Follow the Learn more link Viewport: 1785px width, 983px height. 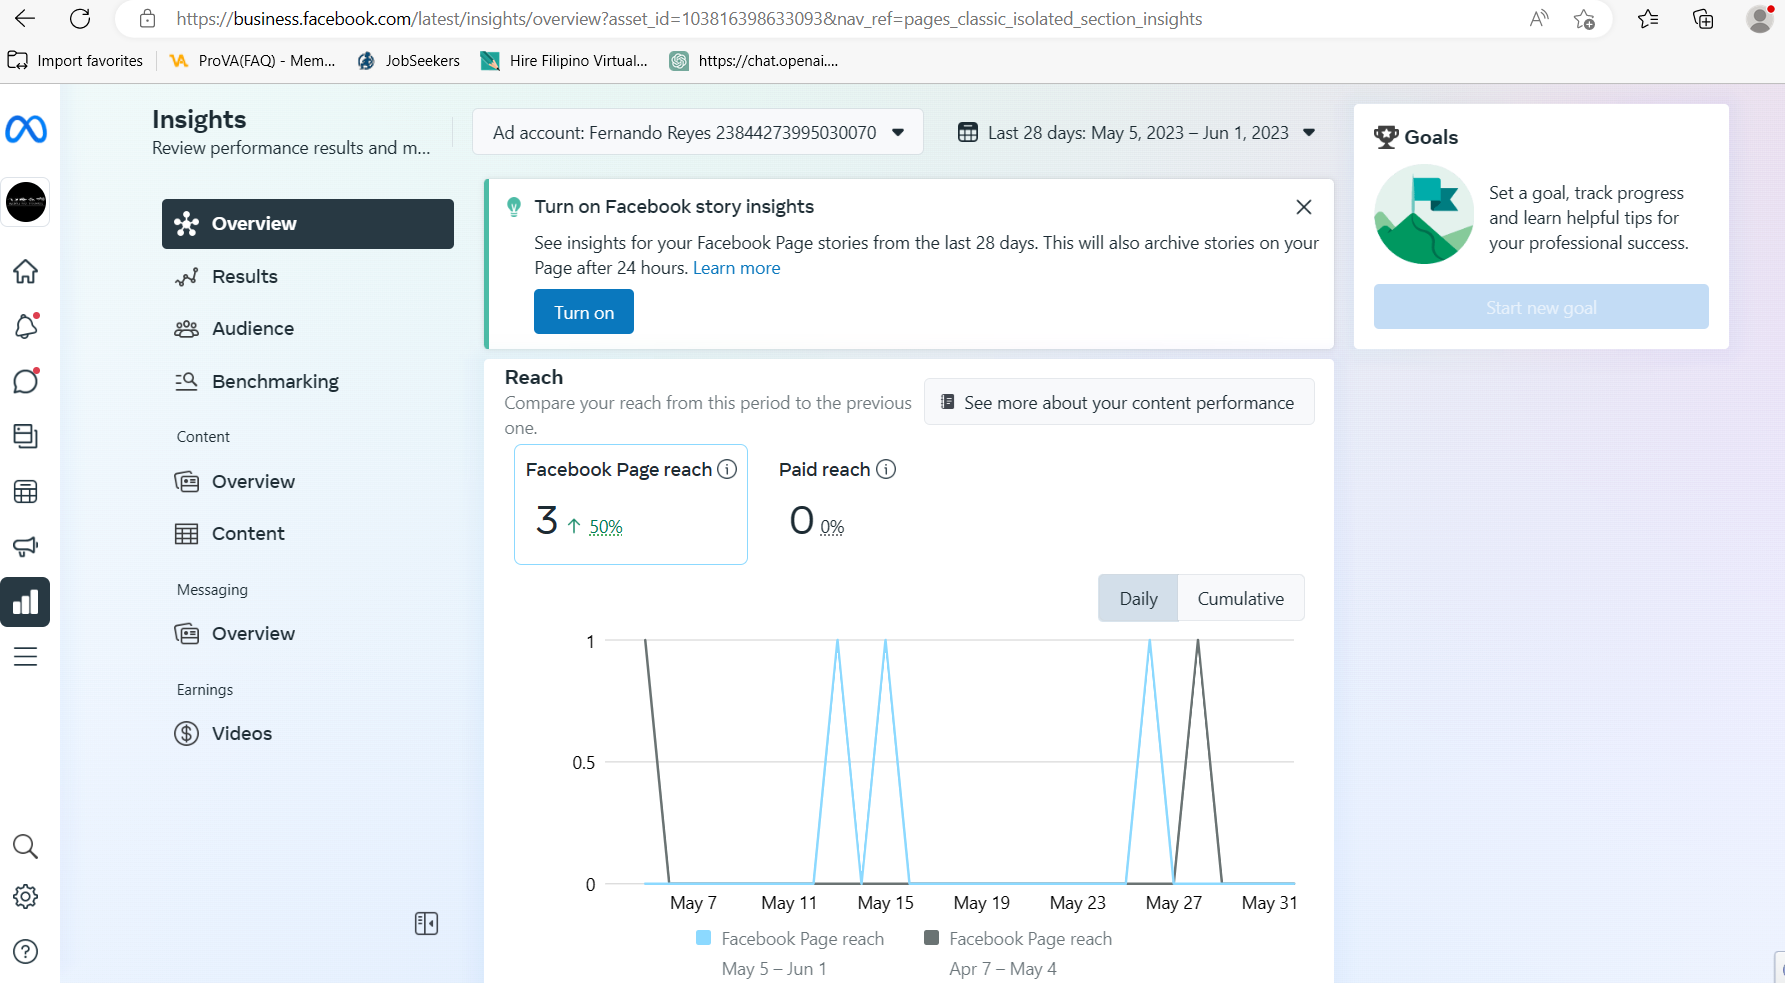click(737, 268)
